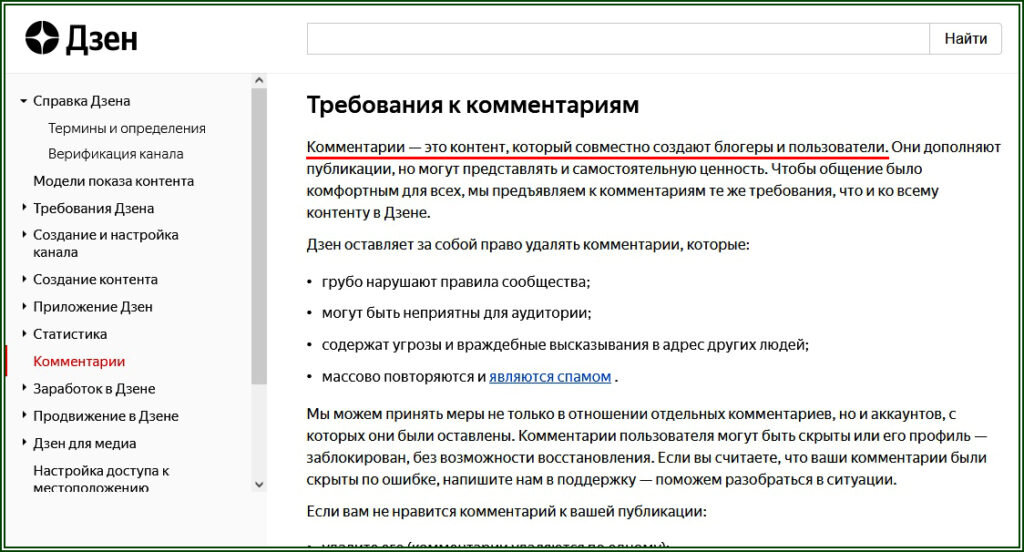Open Заработок в Дзене in the sidebar
The width and height of the screenshot is (1024, 552).
(94, 389)
